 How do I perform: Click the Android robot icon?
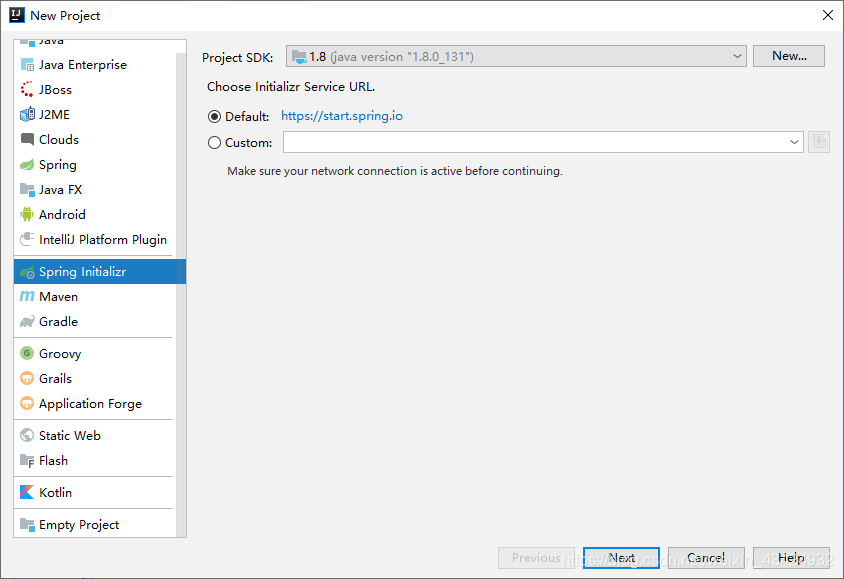click(27, 214)
